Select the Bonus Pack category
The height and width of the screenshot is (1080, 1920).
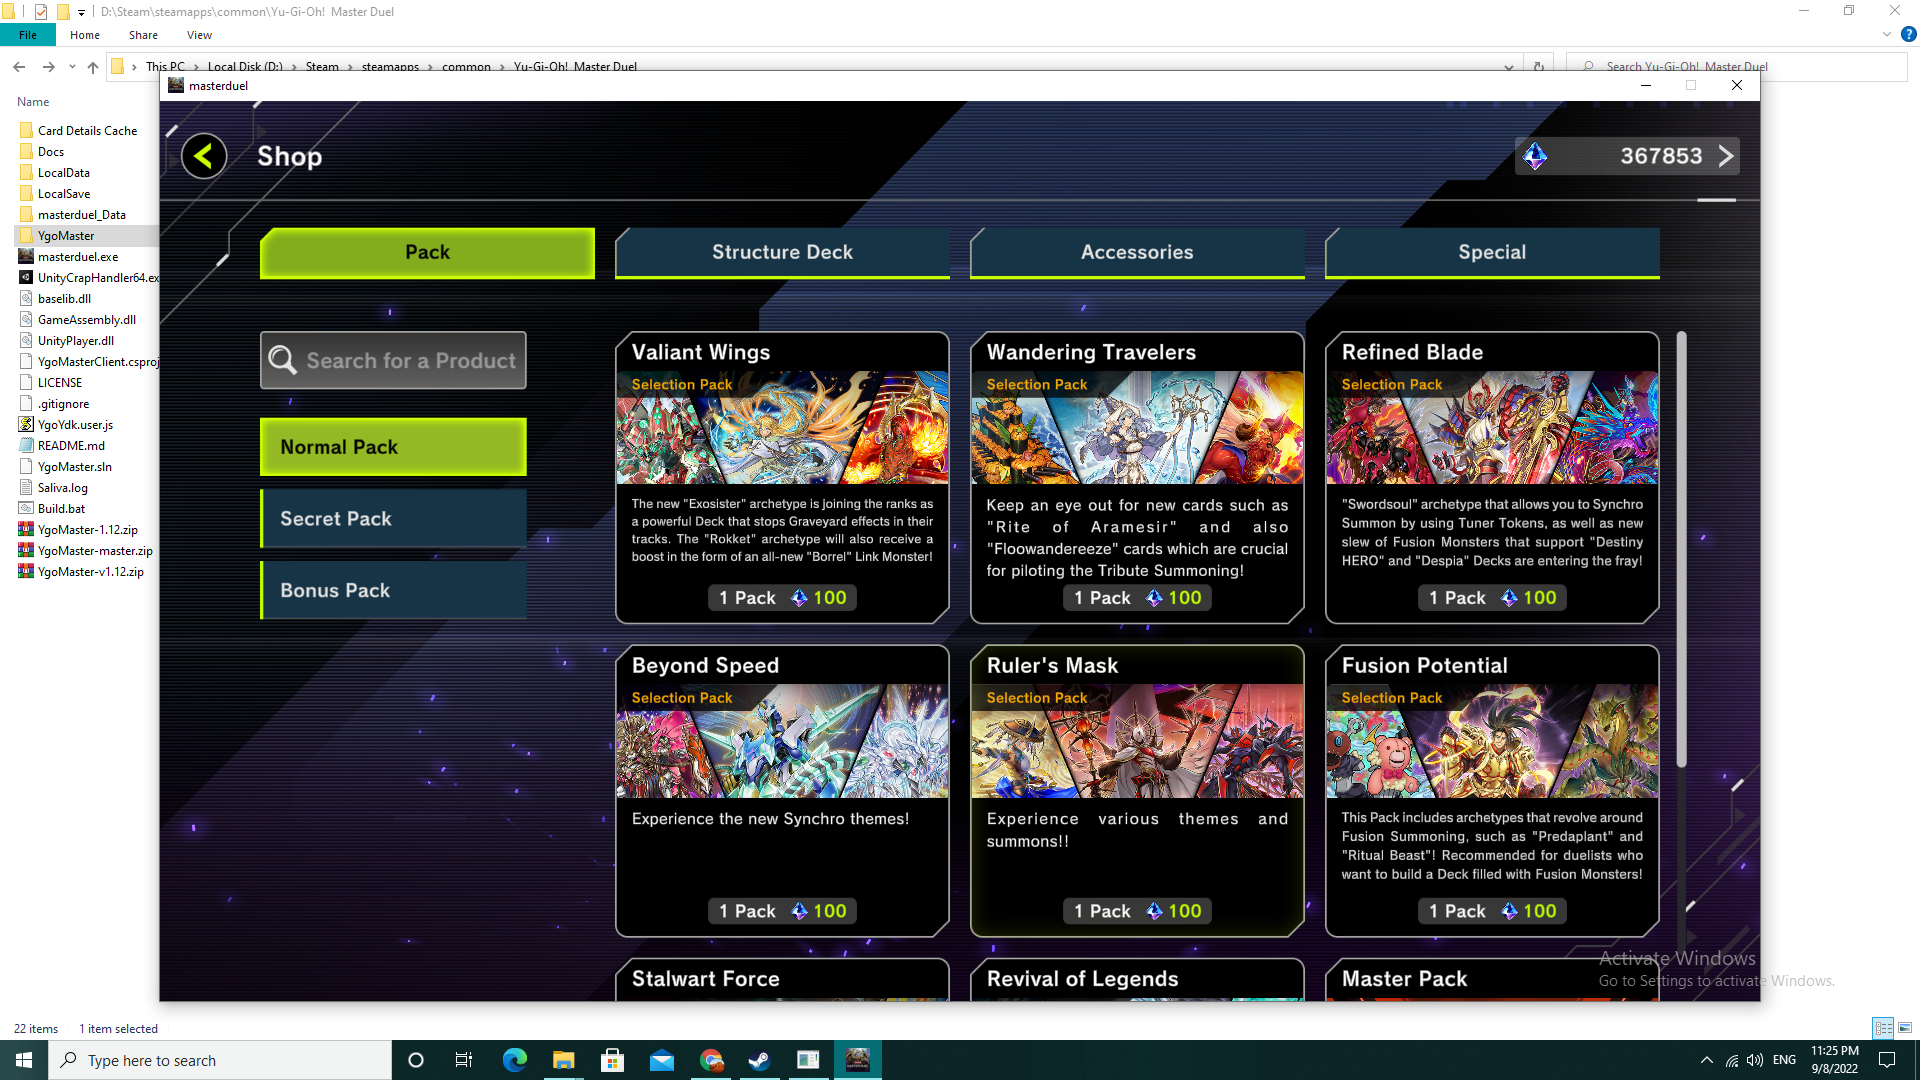pyautogui.click(x=393, y=591)
